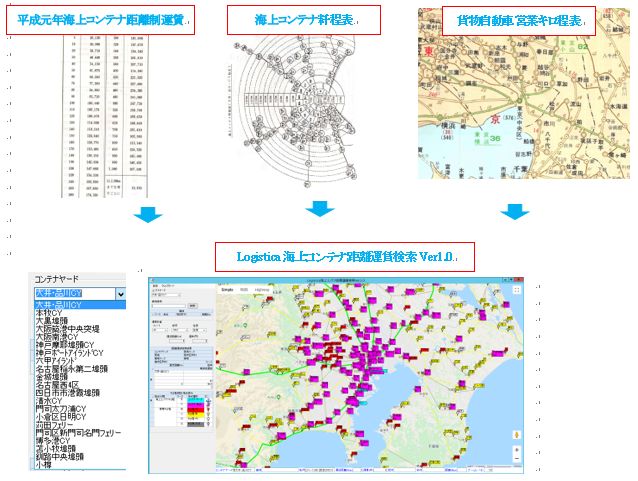This screenshot has width=638, height=481.
Task: Open the circular distance chart thumbnail
Action: [x=292, y=112]
